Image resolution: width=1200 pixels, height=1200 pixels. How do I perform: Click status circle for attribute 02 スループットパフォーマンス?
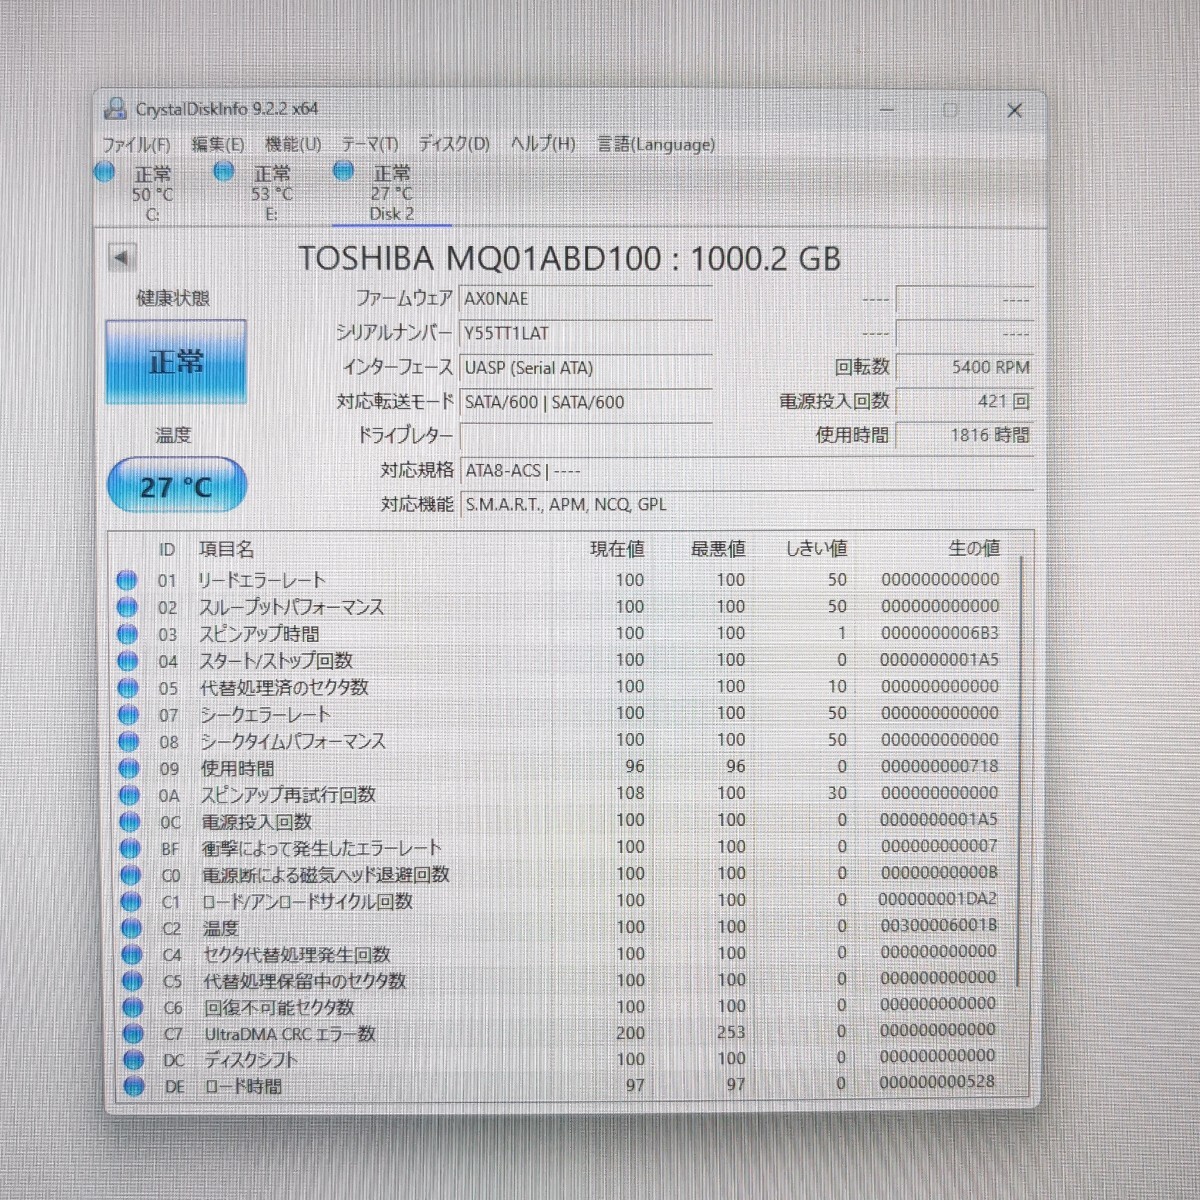tap(127, 607)
